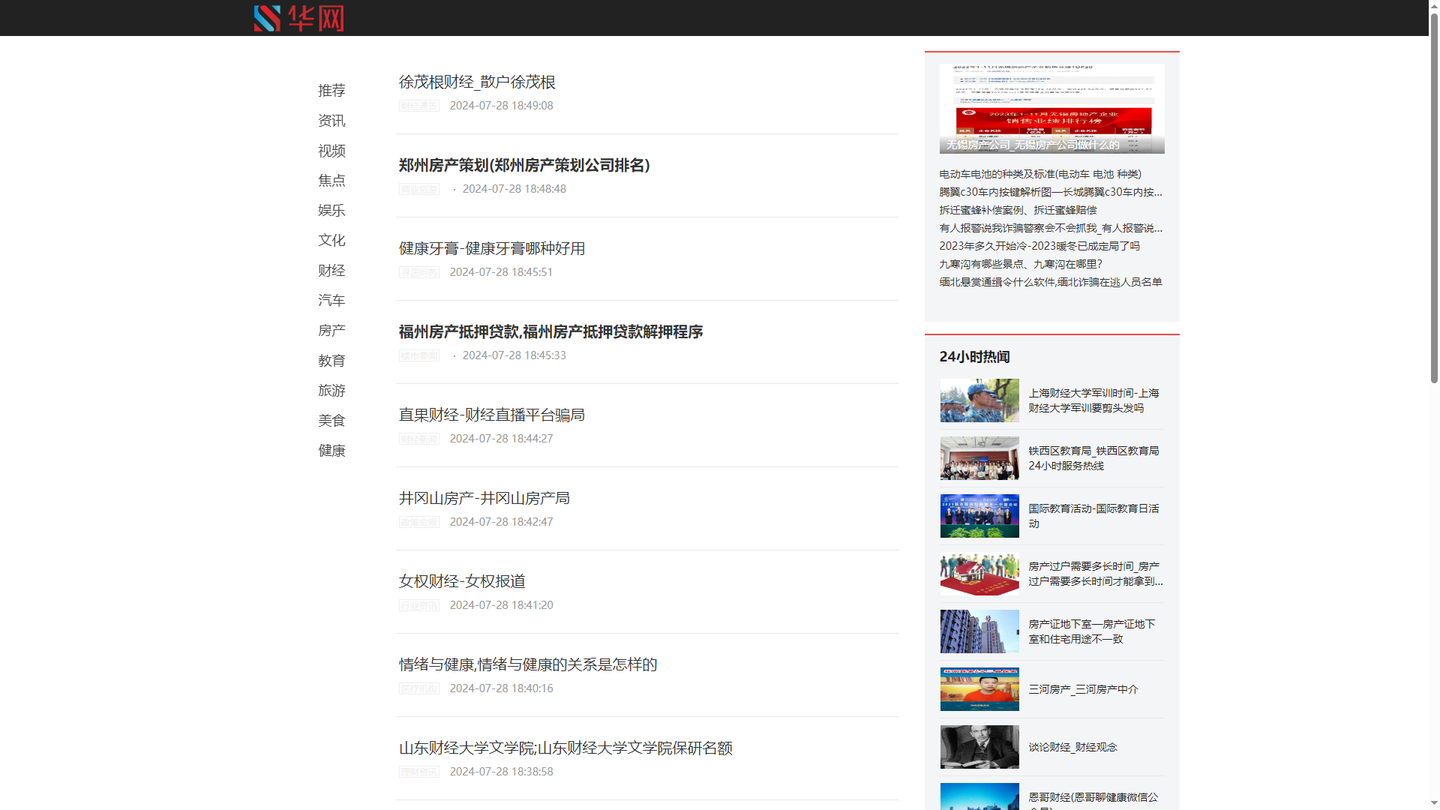Click 理财资讯 tag under 山东财经大学 article
Image resolution: width=1440 pixels, height=810 pixels.
[x=419, y=771]
